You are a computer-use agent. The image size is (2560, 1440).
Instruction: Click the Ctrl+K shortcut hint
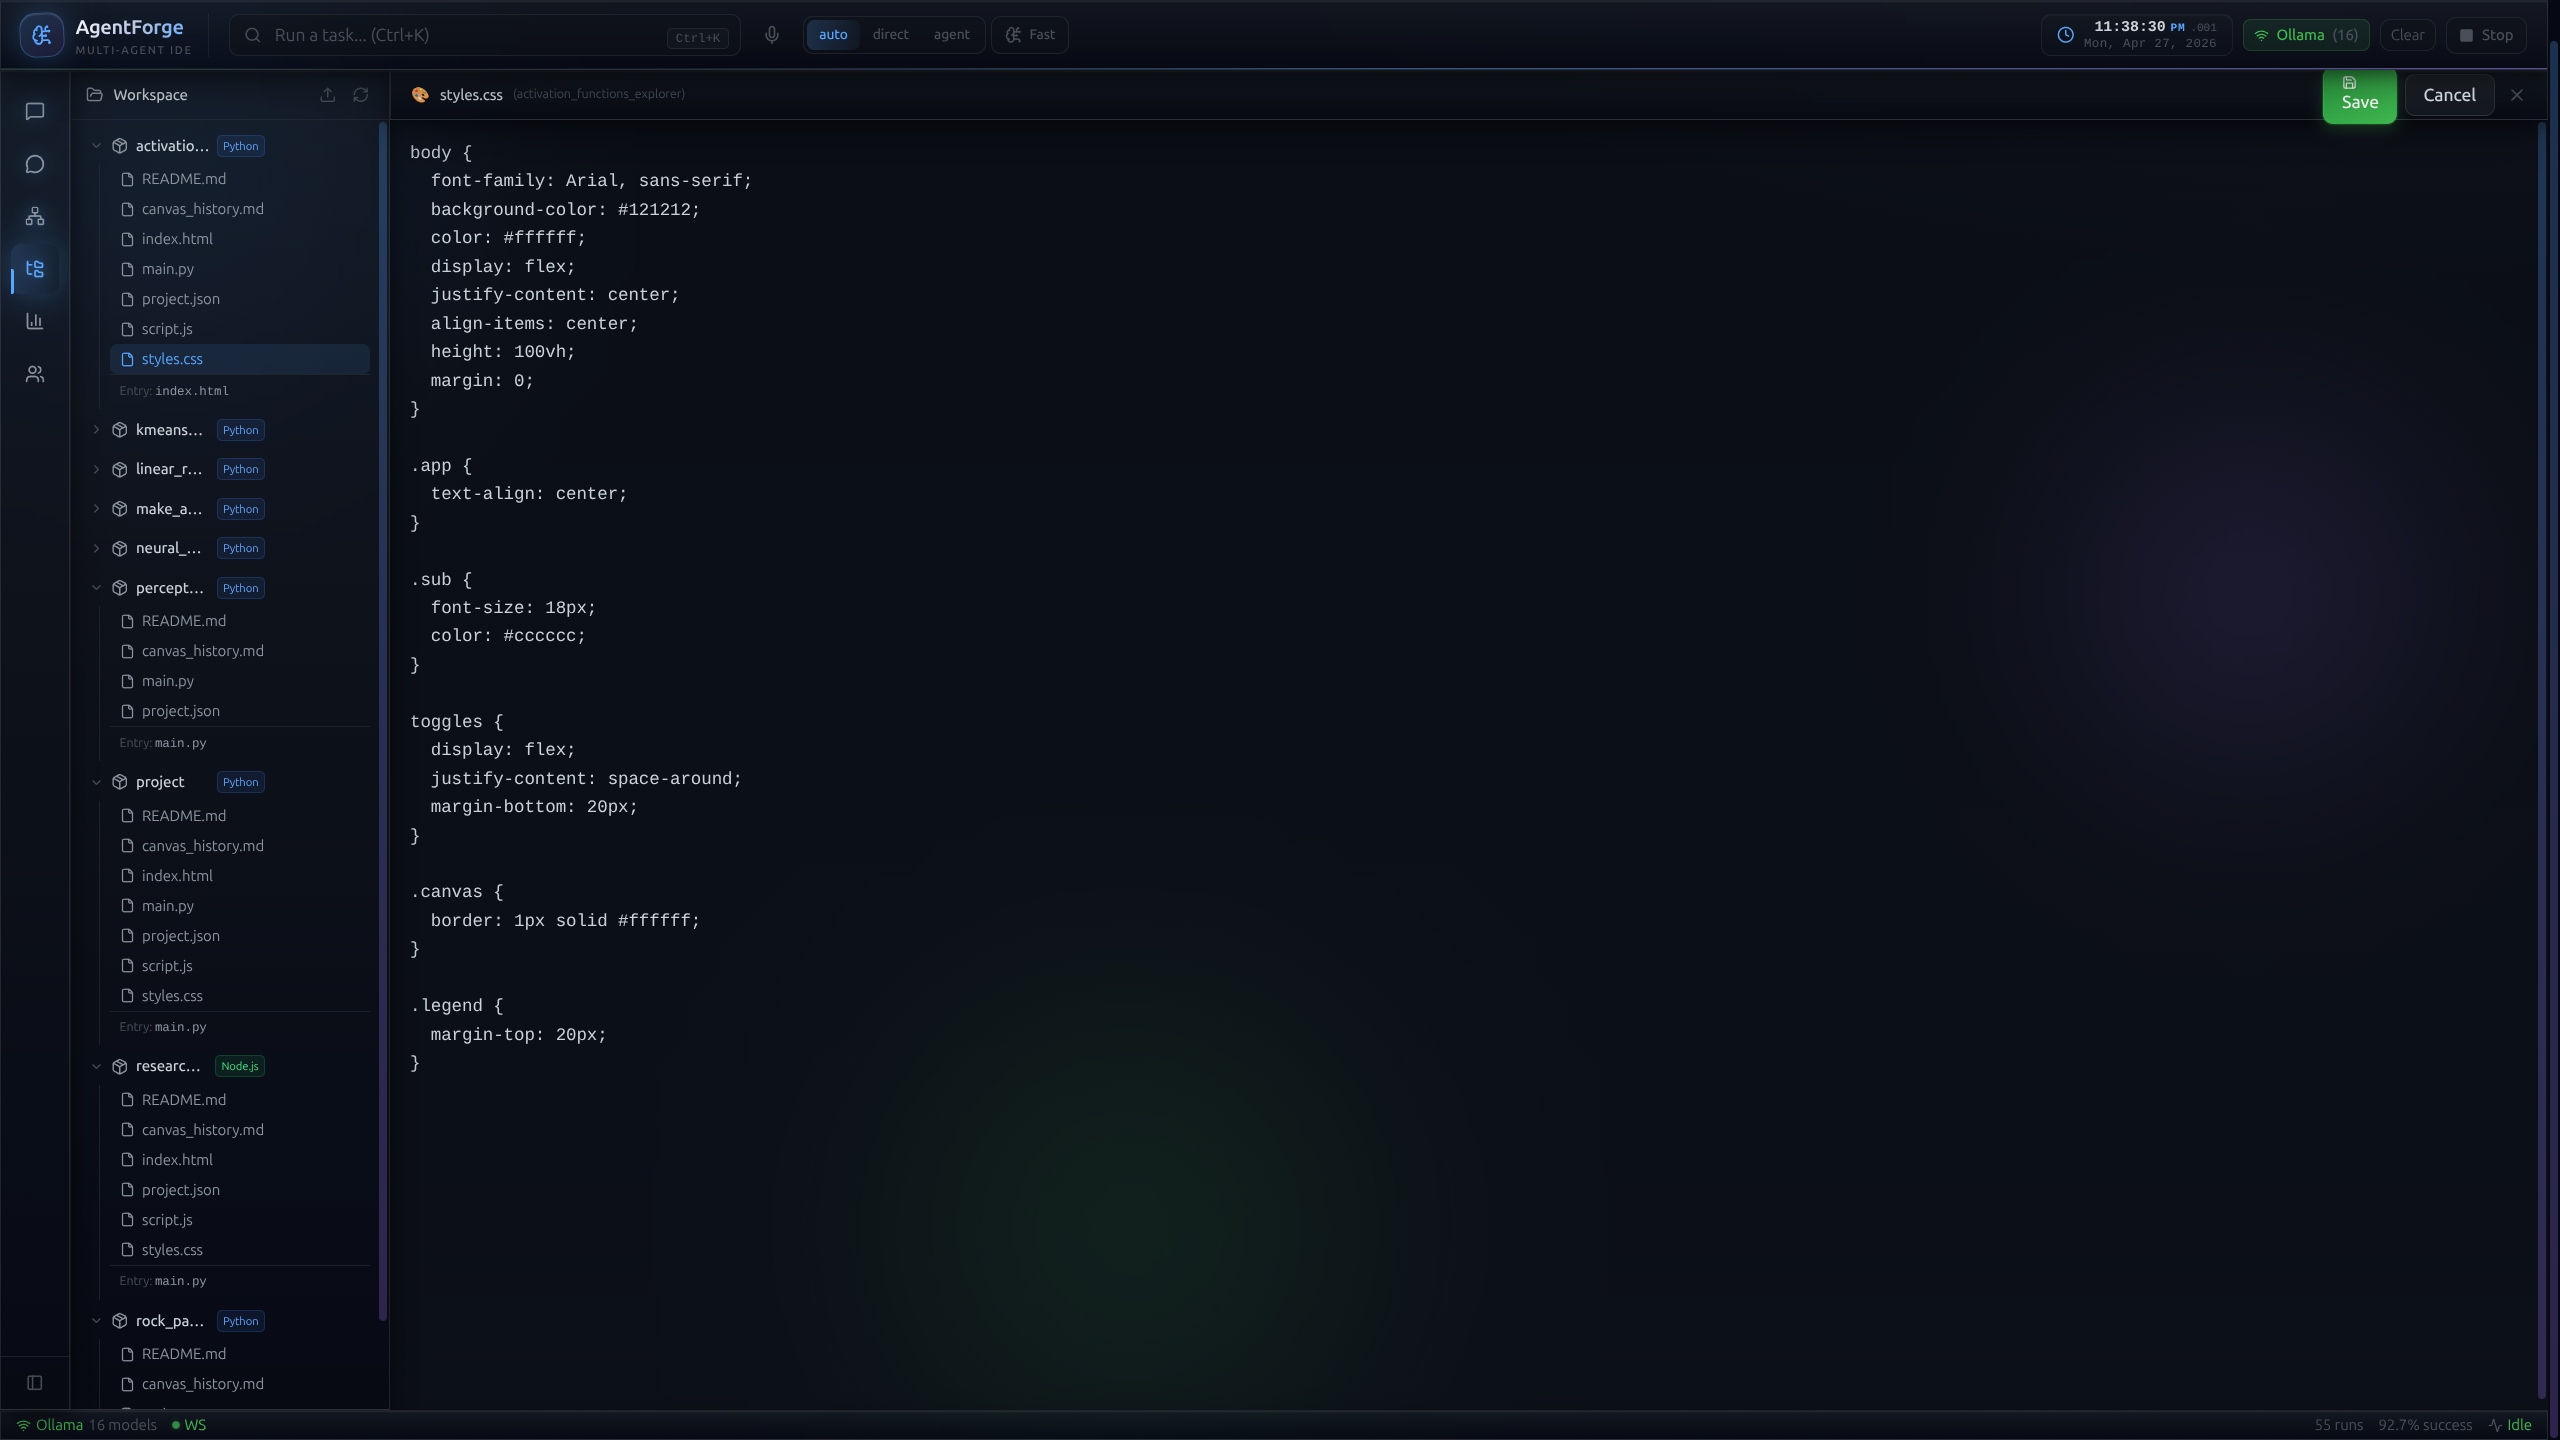[x=697, y=38]
